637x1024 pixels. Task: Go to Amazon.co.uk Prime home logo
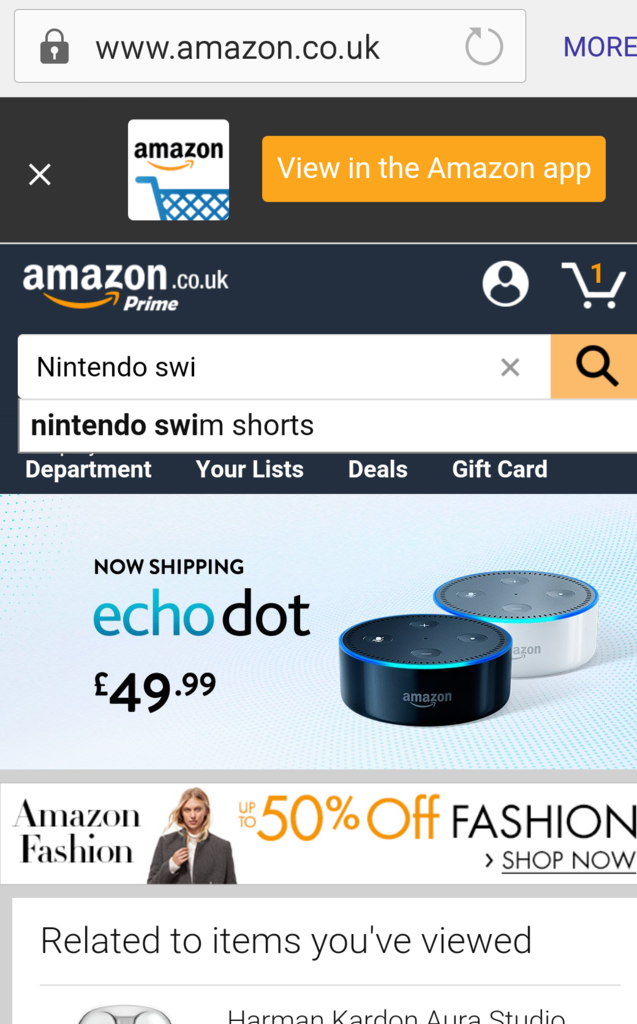125,285
